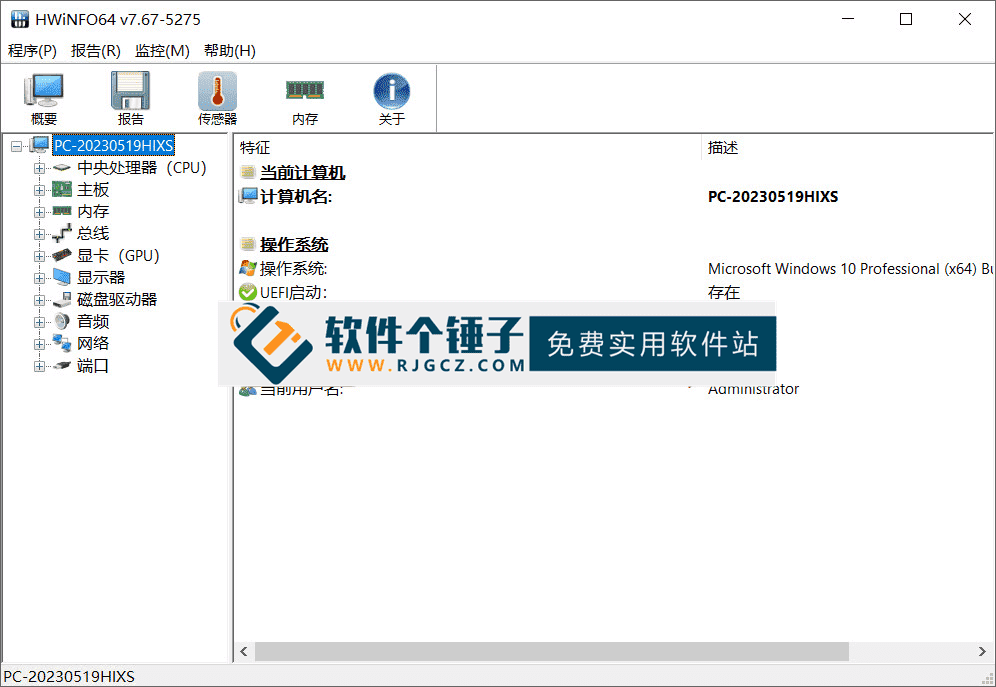The width and height of the screenshot is (996, 687).
Task: Select the 音频 audio device icon
Action: tap(61, 321)
